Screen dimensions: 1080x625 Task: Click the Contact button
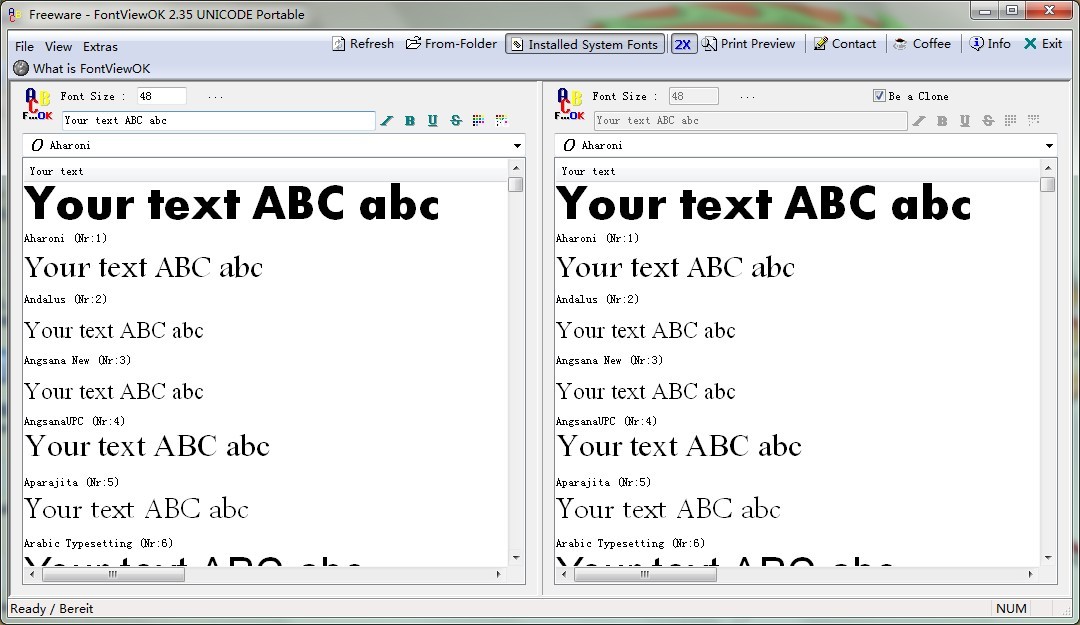(x=844, y=44)
